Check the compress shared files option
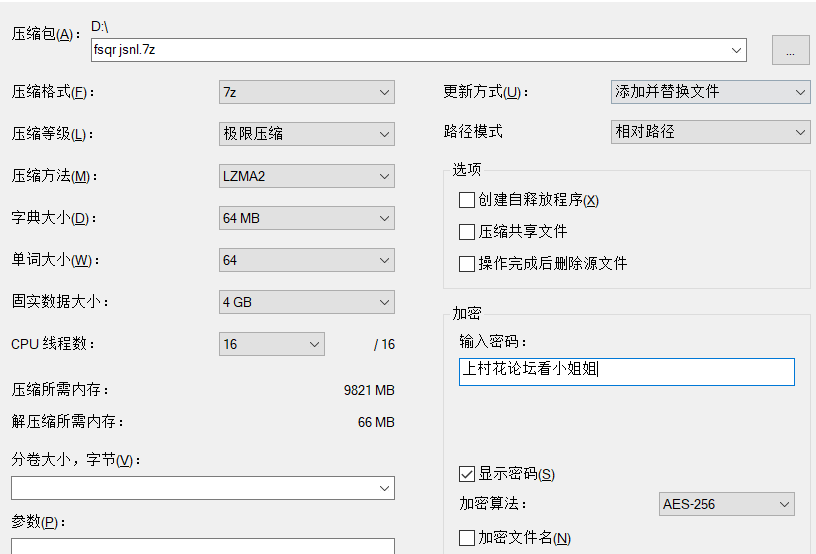Screen dimensions: 816x554 (467, 232)
